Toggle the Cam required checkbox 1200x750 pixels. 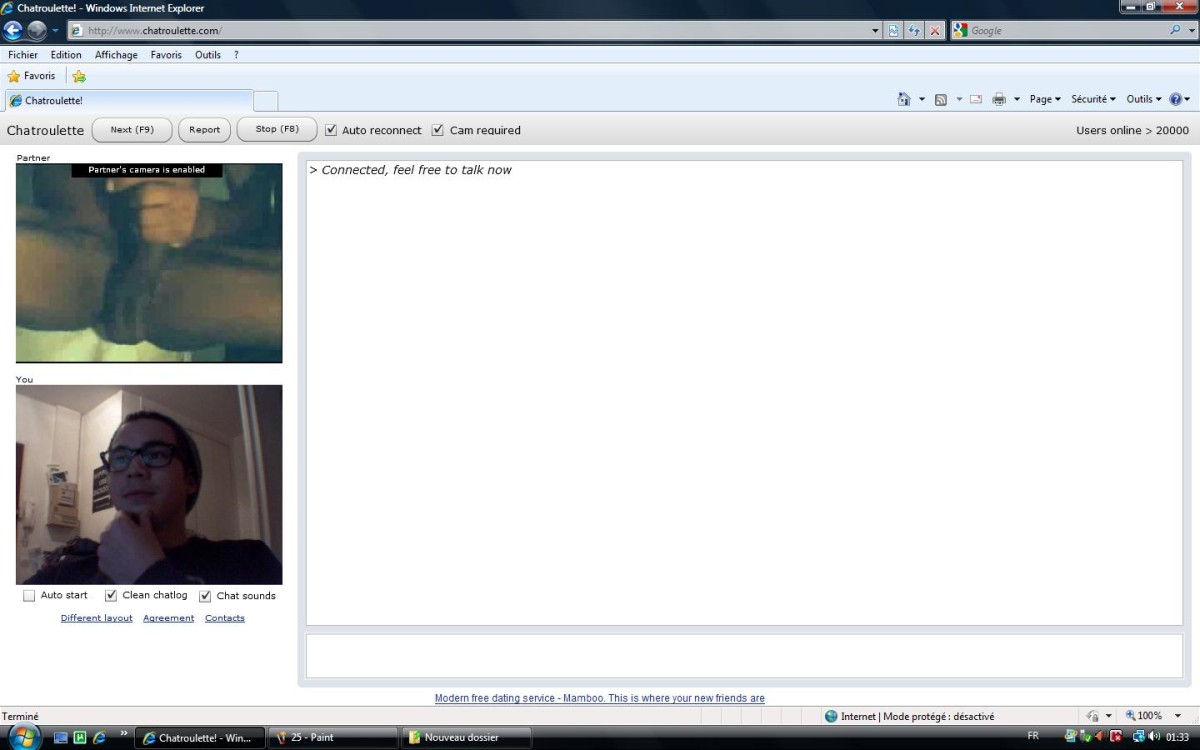tap(437, 130)
